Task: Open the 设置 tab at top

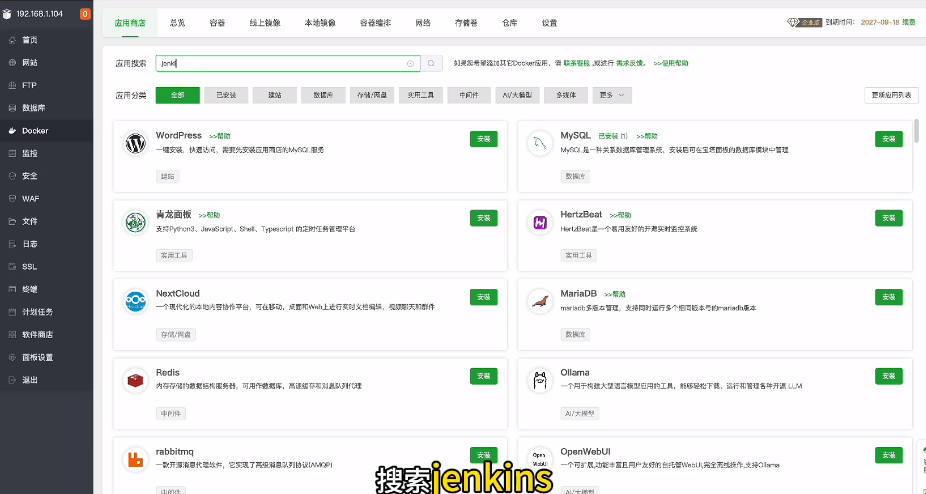Action: coord(549,23)
